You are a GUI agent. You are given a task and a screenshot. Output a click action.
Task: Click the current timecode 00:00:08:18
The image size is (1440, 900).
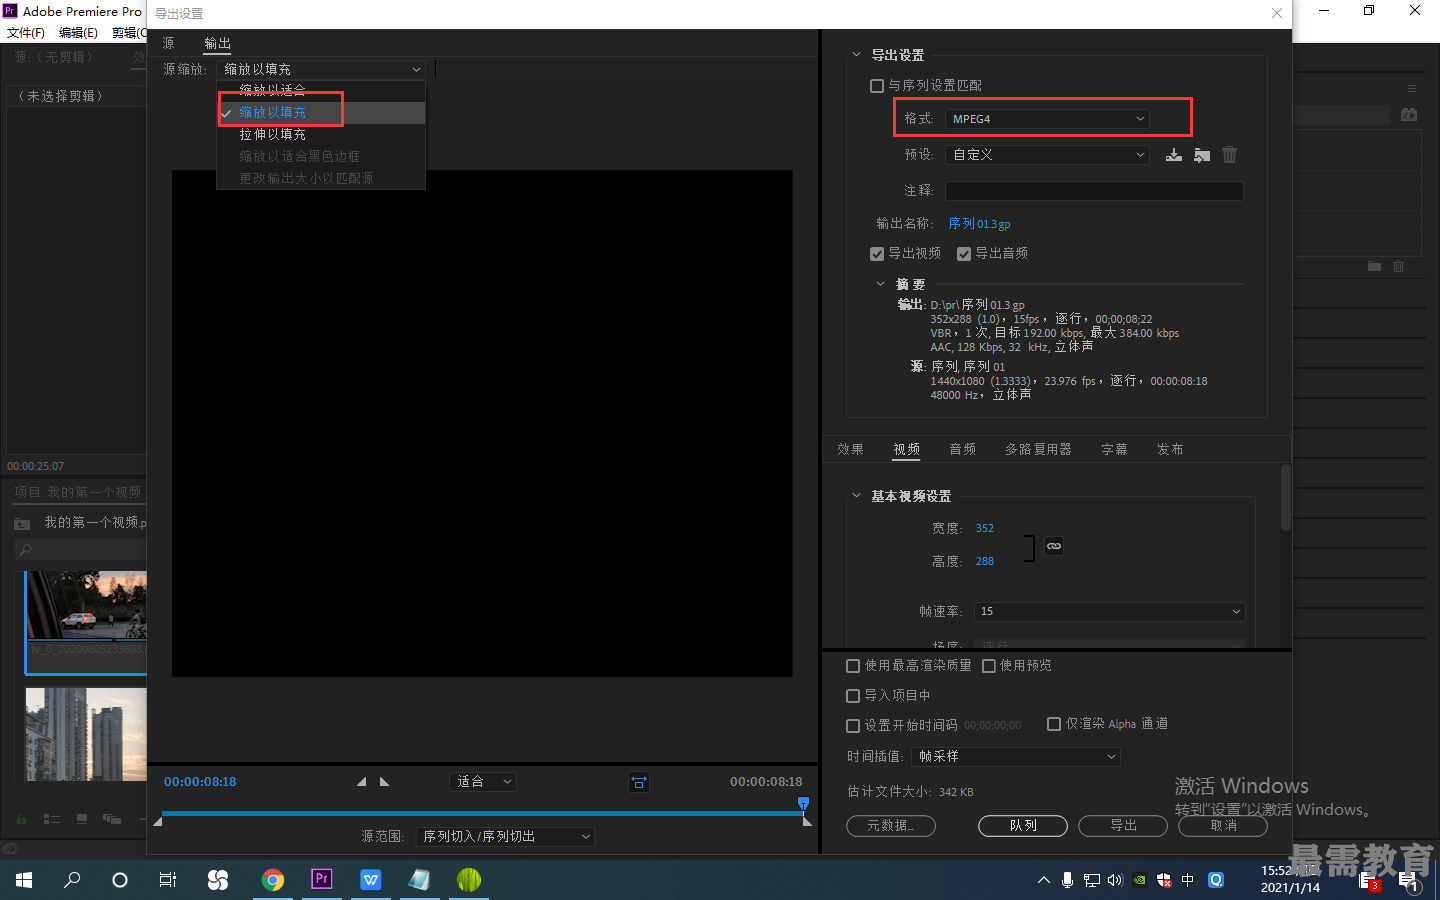point(200,782)
